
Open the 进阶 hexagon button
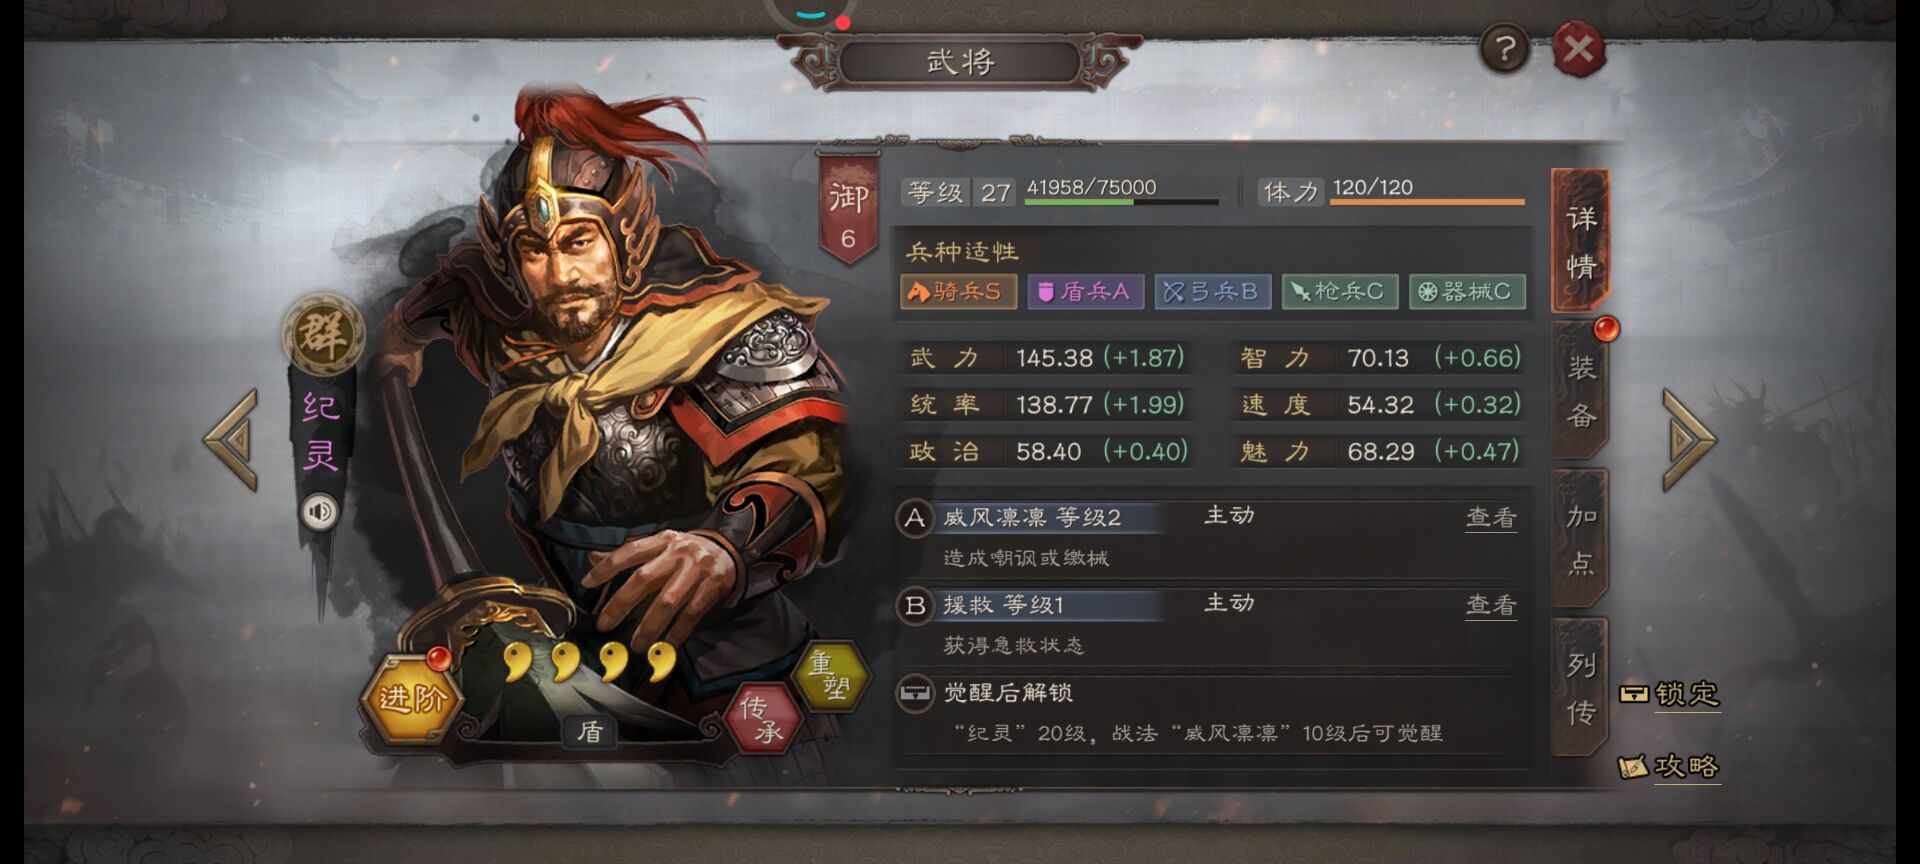412,697
